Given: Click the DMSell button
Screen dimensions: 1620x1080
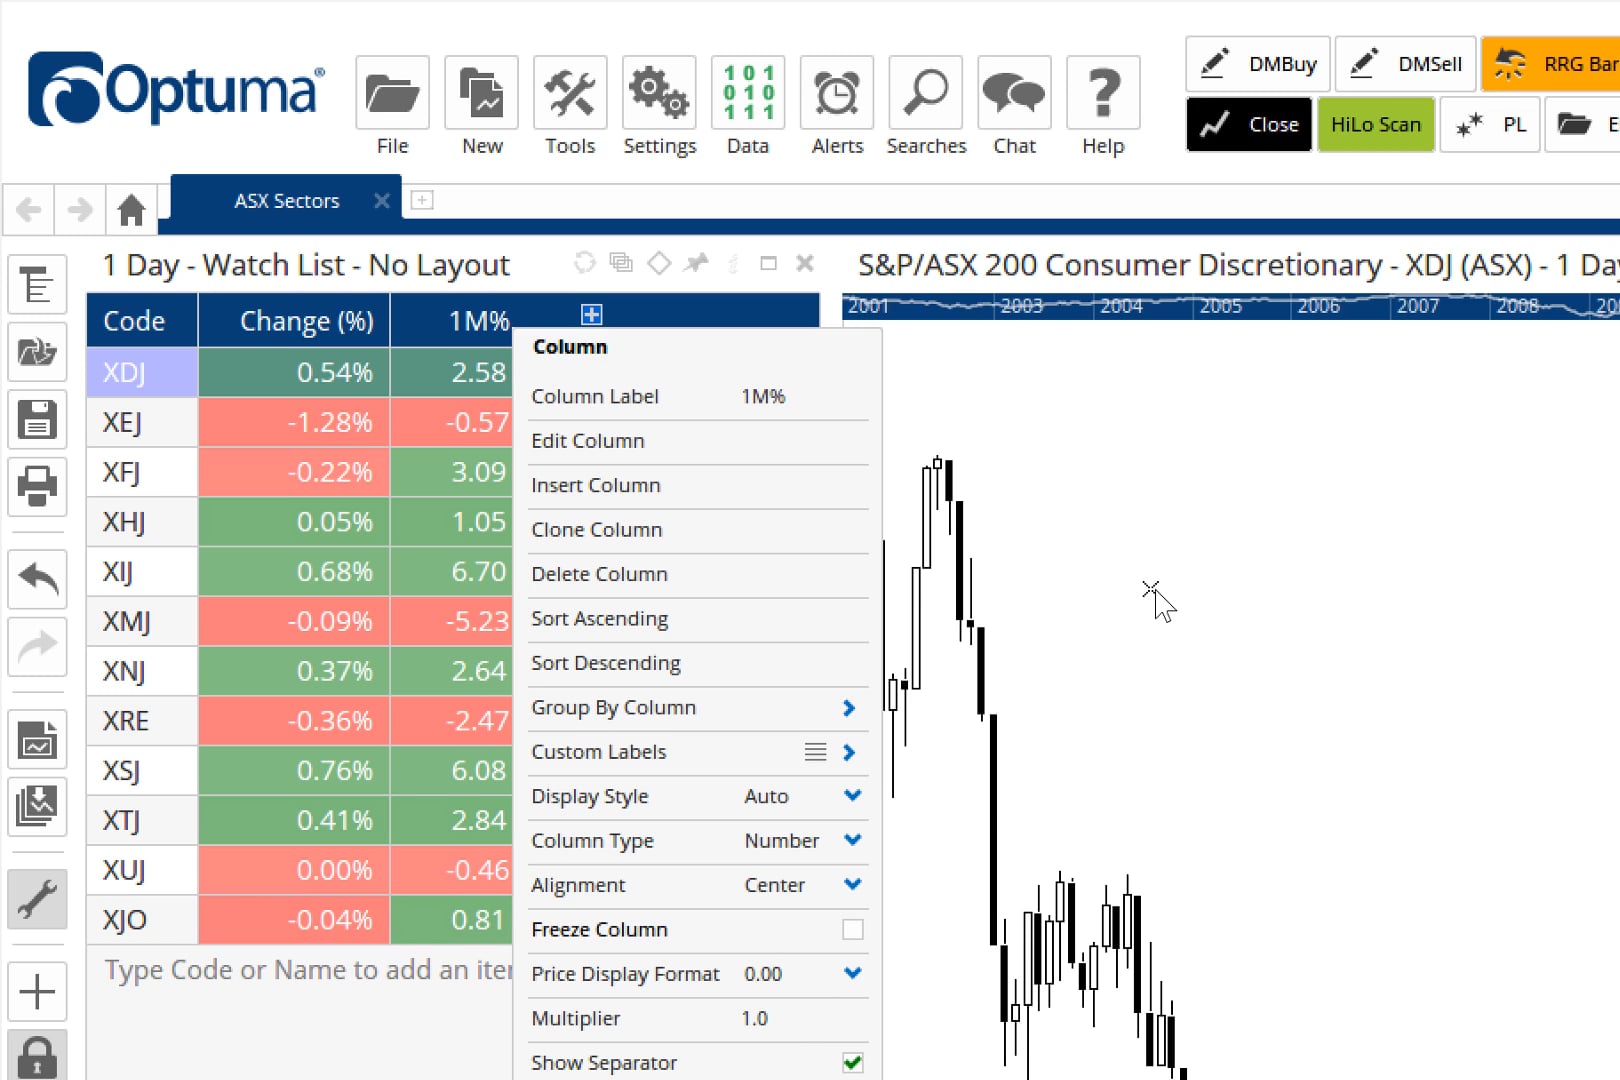Looking at the screenshot, I should pos(1405,64).
